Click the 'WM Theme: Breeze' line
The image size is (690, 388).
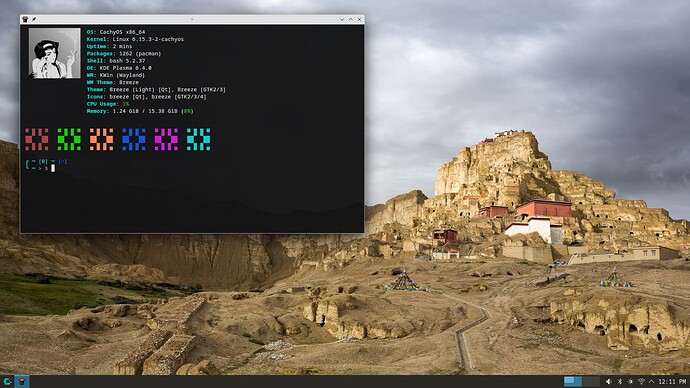113,82
